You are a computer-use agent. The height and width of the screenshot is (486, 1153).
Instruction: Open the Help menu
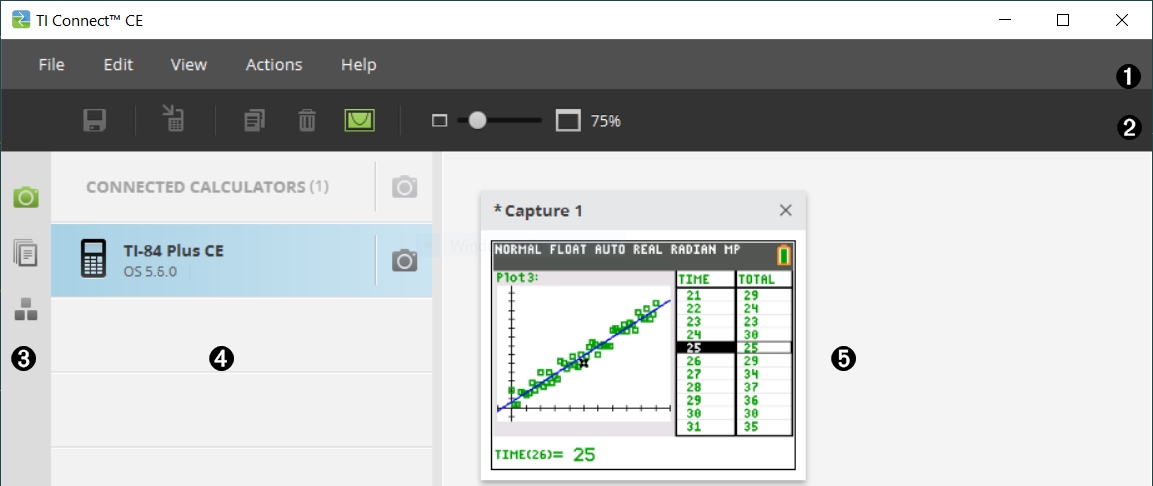358,65
